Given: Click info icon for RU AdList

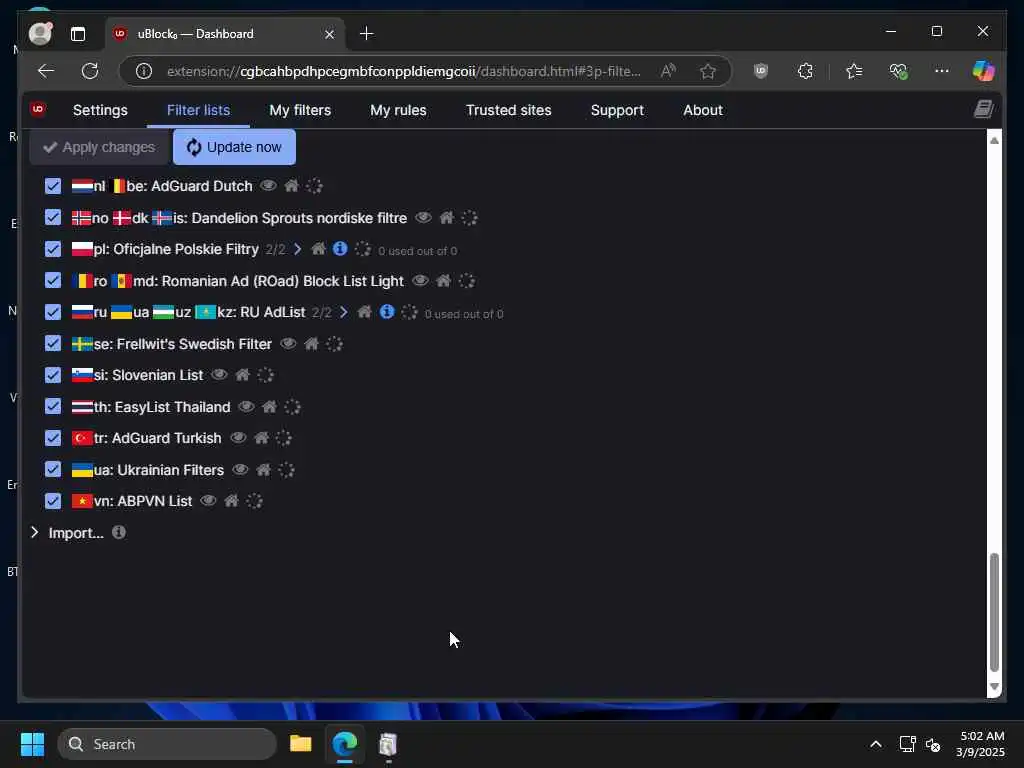Looking at the screenshot, I should [x=387, y=312].
